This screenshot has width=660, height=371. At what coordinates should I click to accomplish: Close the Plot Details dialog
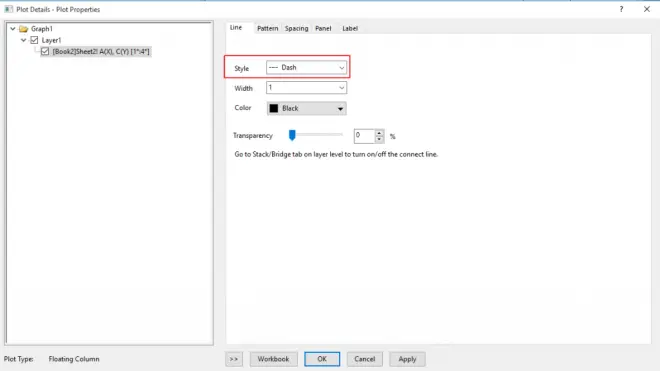pos(647,9)
